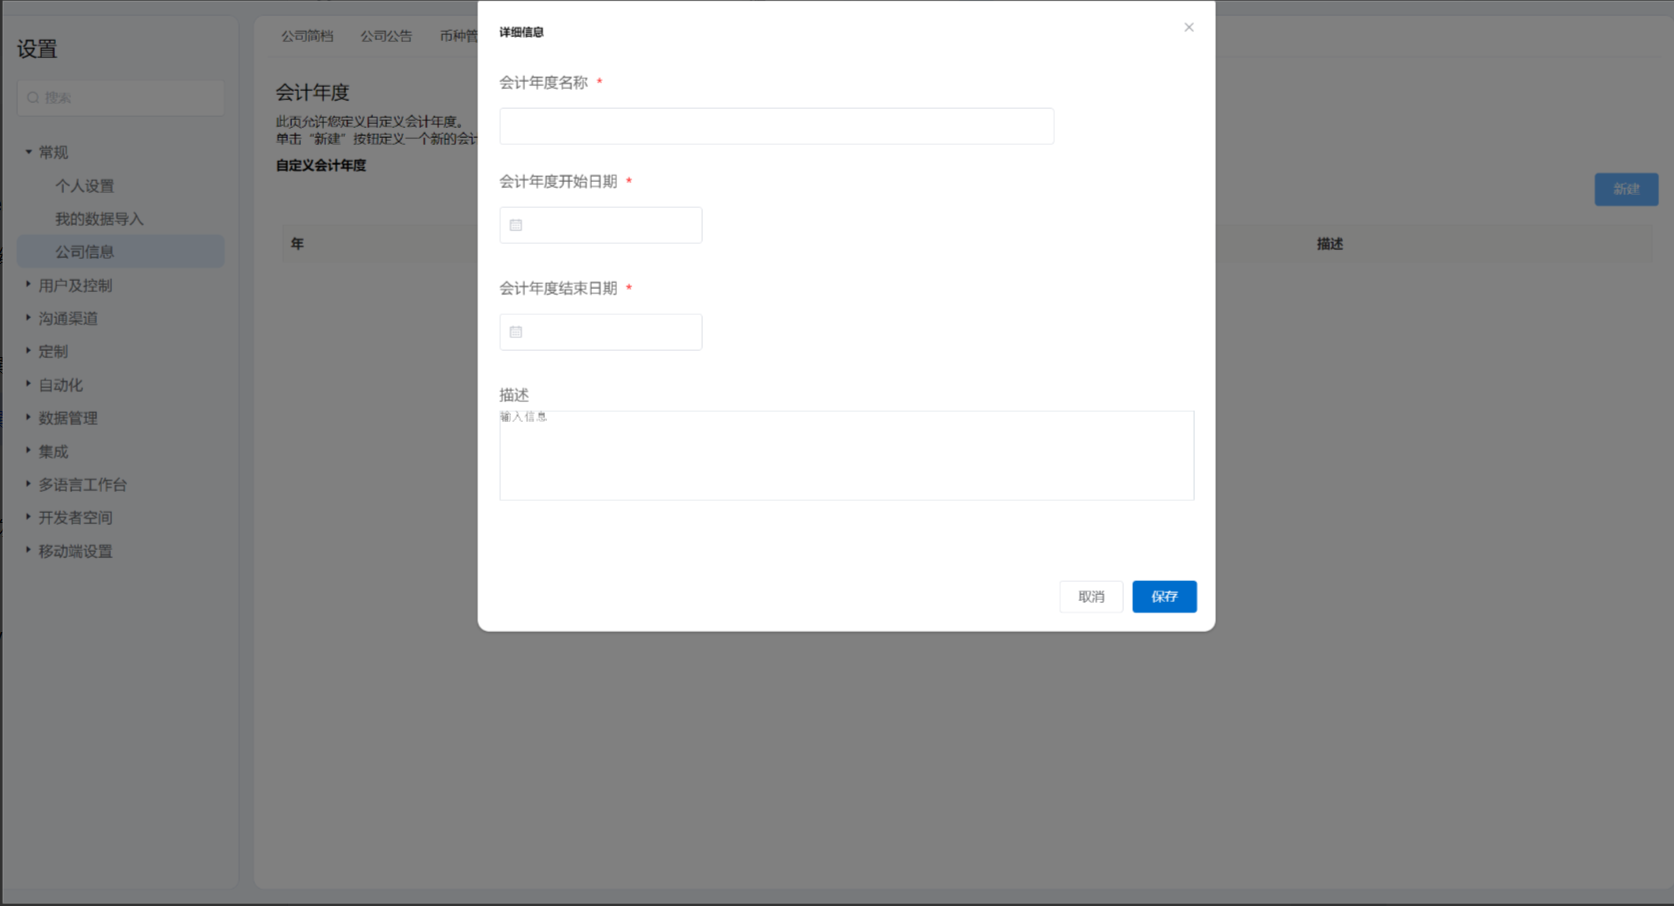The width and height of the screenshot is (1674, 906).
Task: Expand the 自动化 tree node
Action: pyautogui.click(x=28, y=384)
